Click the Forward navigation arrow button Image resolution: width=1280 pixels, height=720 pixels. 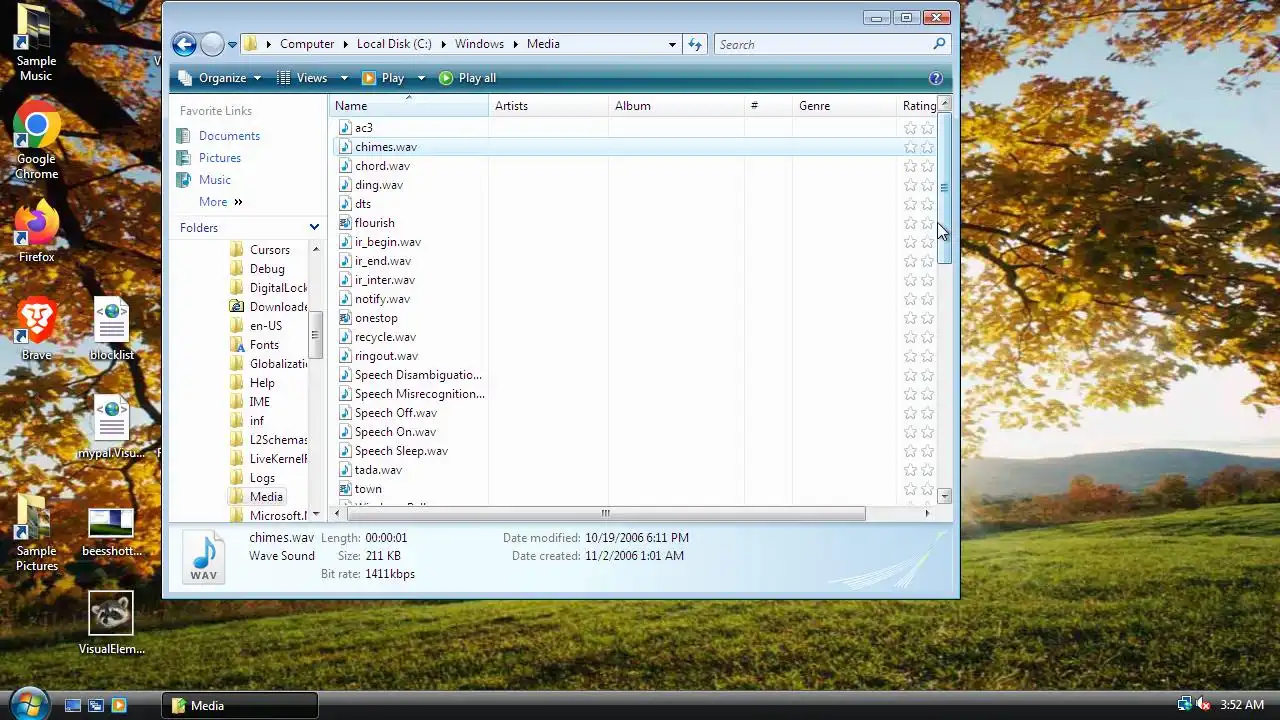pos(212,44)
